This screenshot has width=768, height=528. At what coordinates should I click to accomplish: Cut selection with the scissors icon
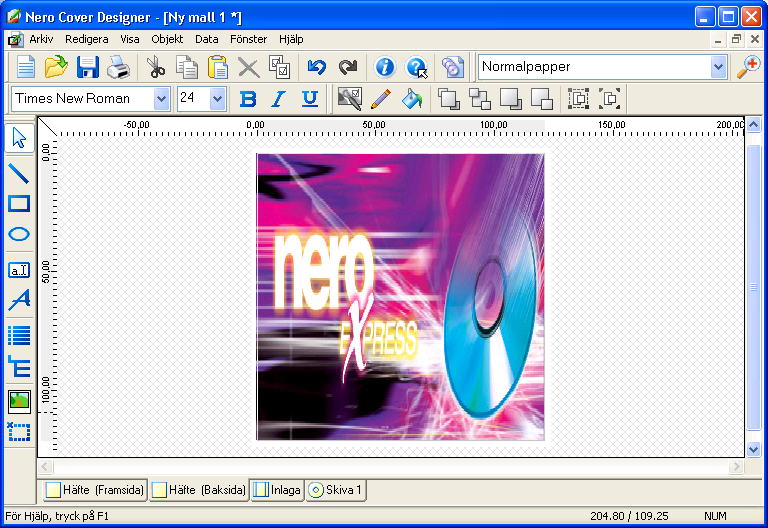[156, 67]
